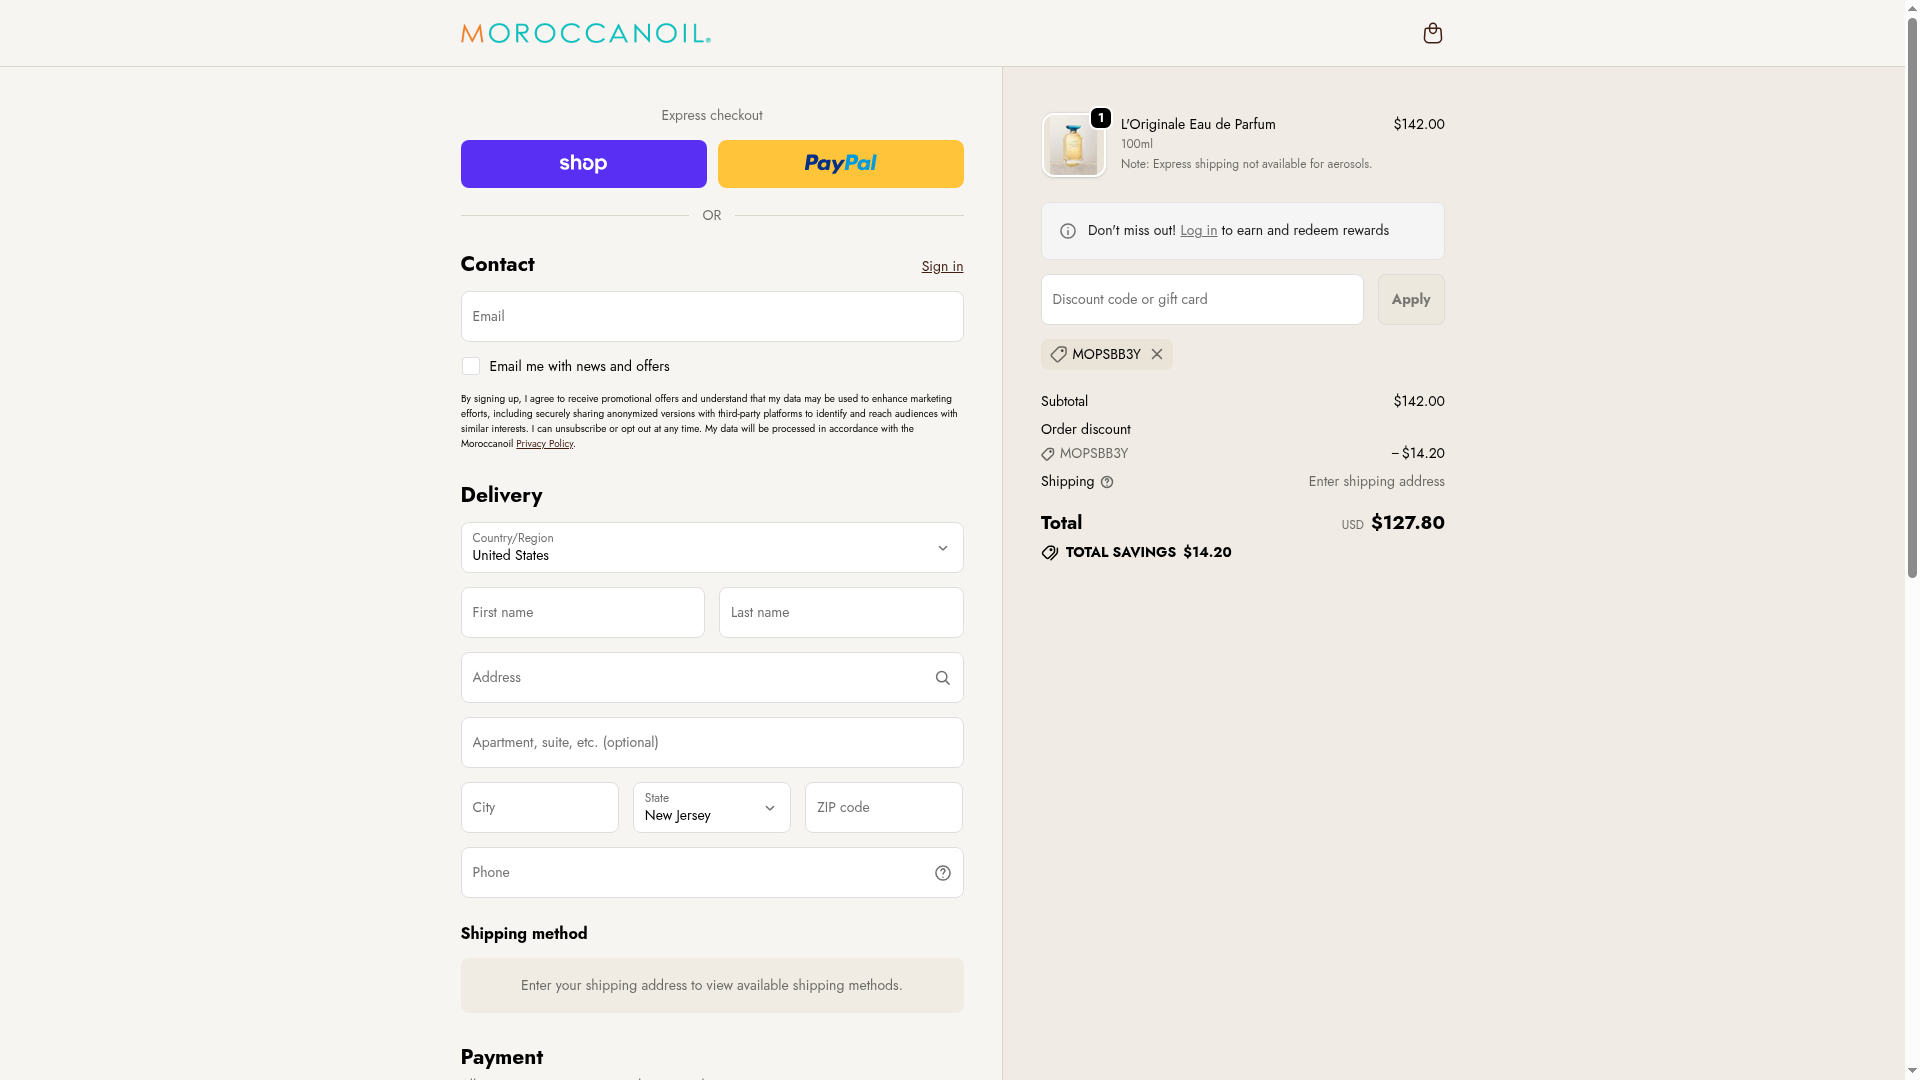Click the Sign in link
This screenshot has height=1080, width=1920.
click(942, 267)
